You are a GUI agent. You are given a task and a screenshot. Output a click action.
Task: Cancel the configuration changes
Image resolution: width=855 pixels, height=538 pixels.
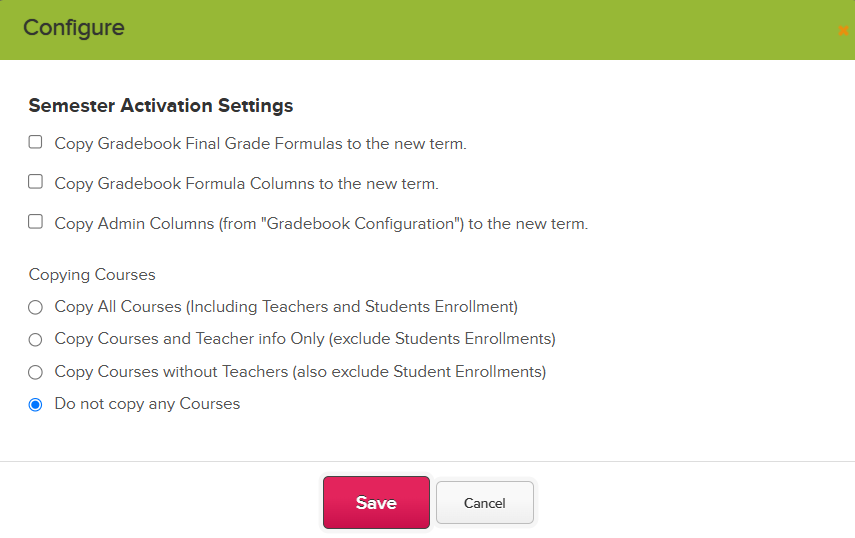(x=485, y=503)
